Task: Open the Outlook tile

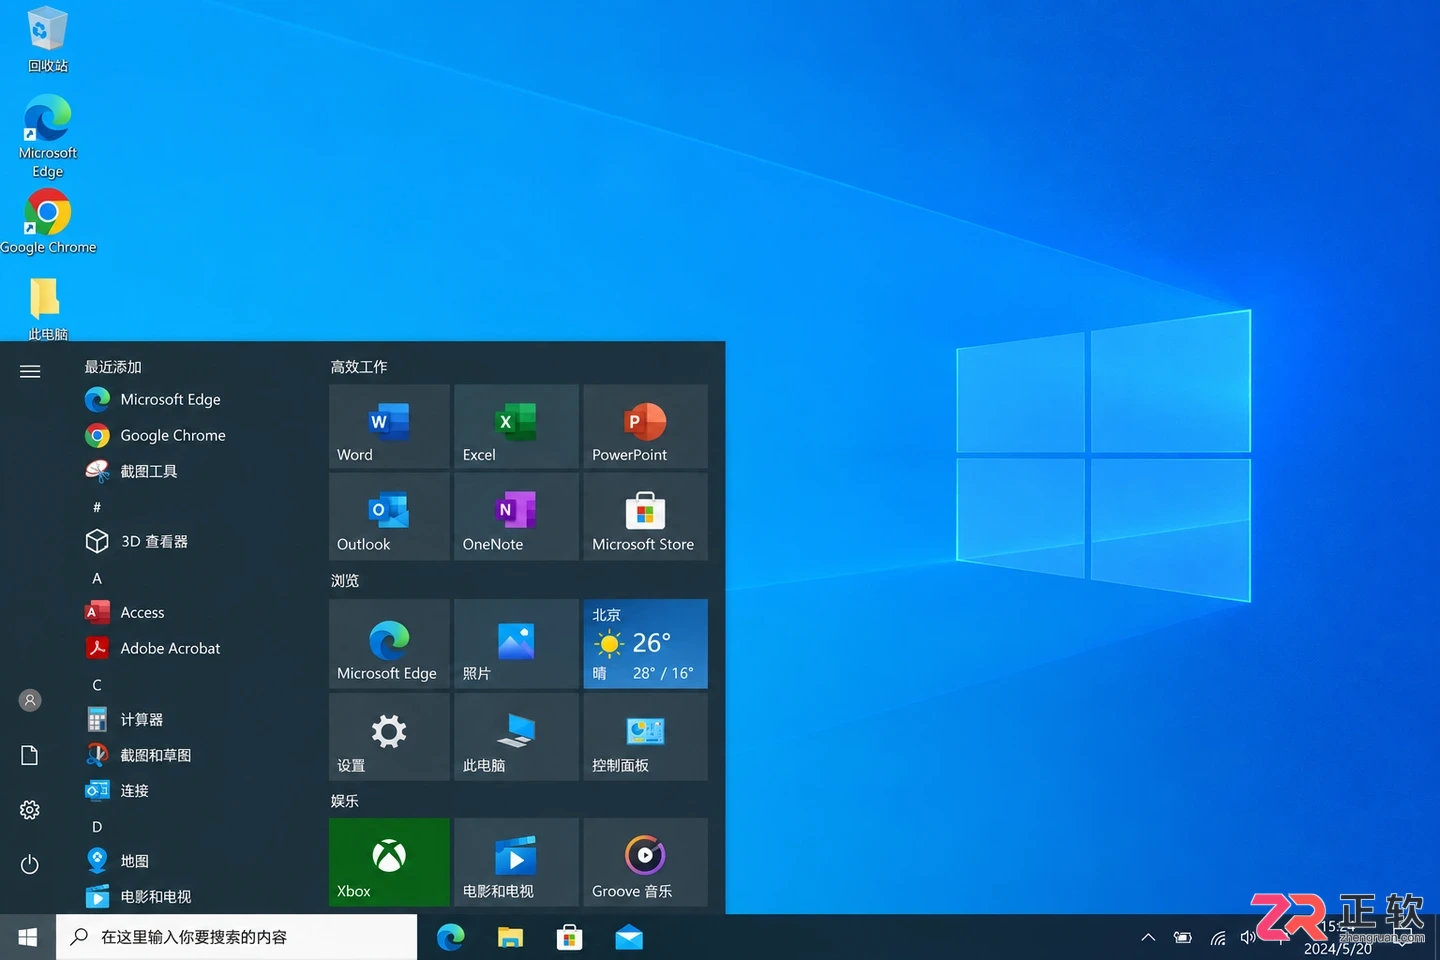Action: 389,516
